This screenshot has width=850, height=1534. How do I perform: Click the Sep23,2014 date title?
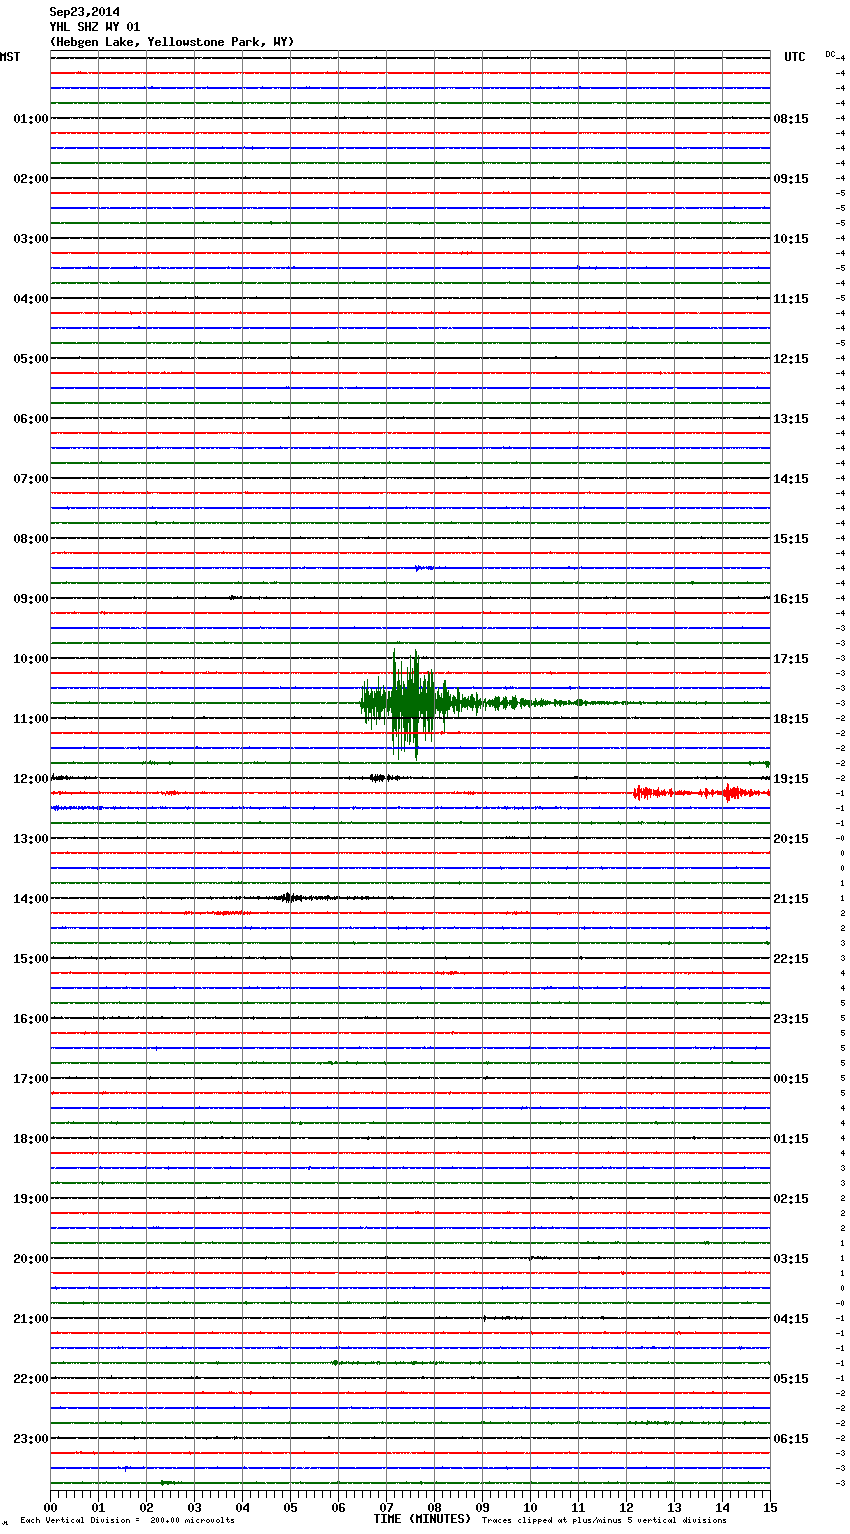click(x=84, y=13)
